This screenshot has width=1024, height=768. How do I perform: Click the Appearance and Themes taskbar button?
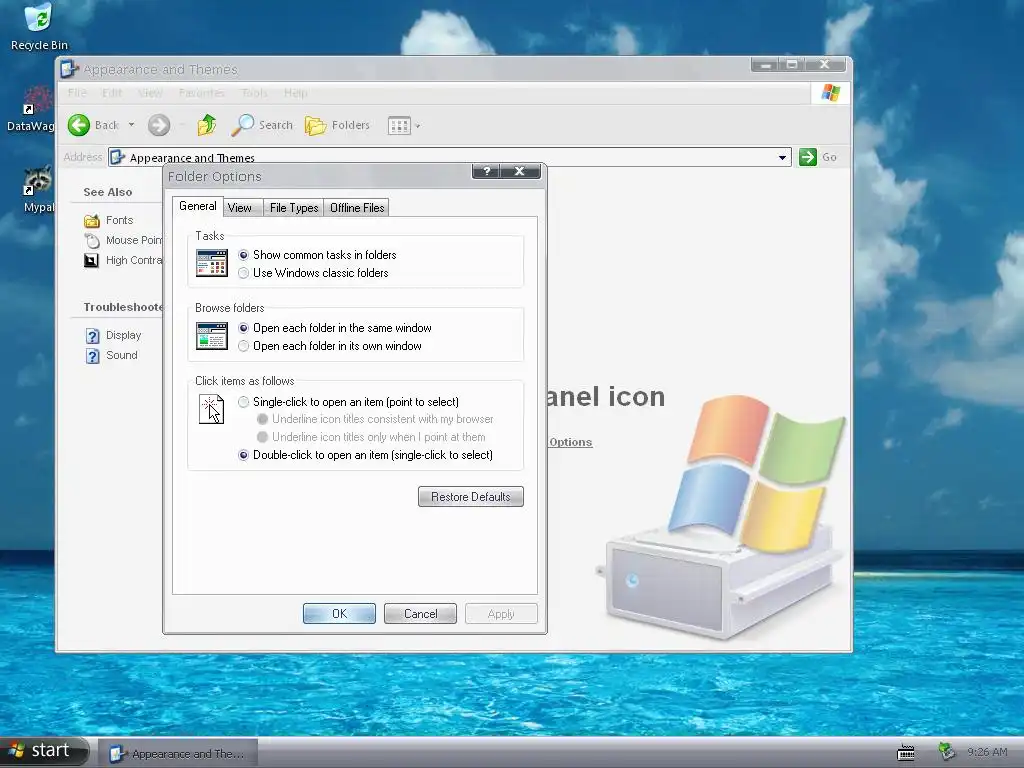pos(178,754)
